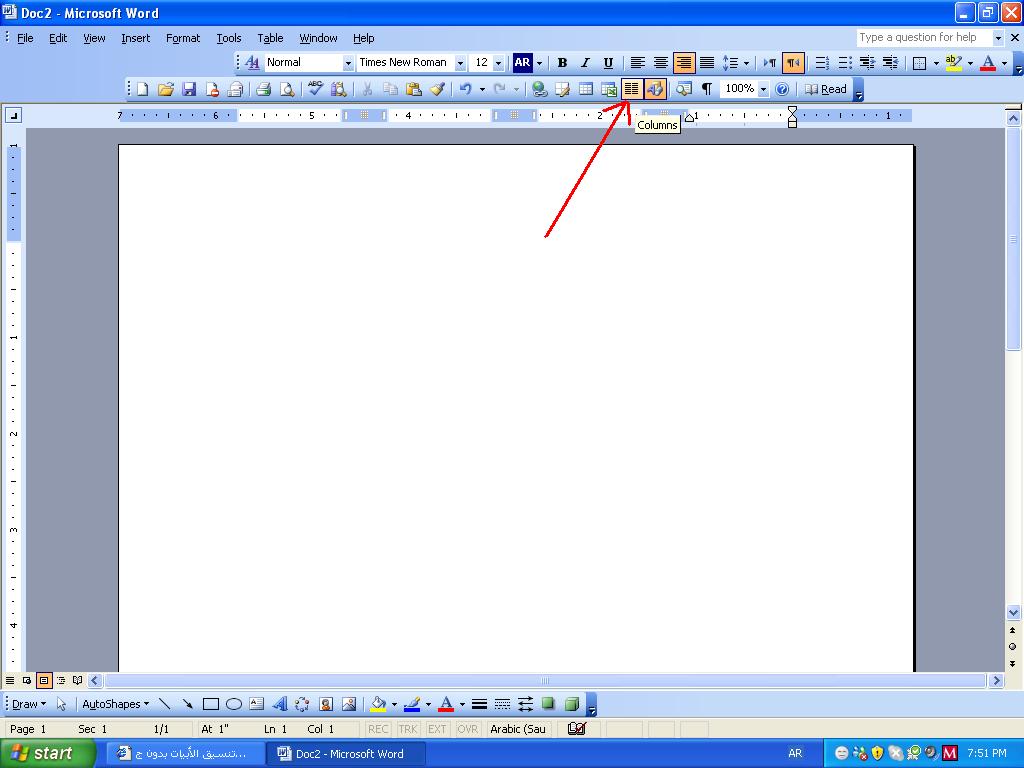Select the Rectangle shape tool
1024x768 pixels.
pyautogui.click(x=210, y=704)
